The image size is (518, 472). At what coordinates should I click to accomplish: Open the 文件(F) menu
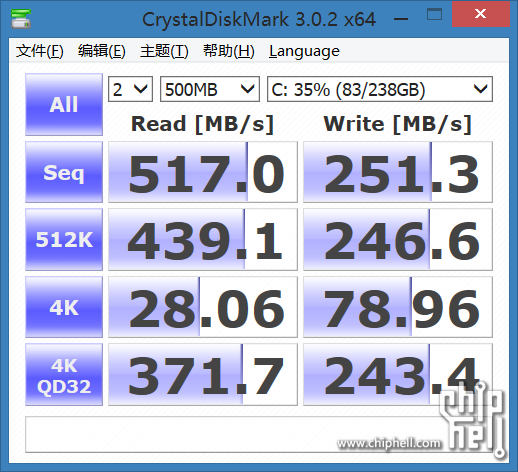(40, 51)
